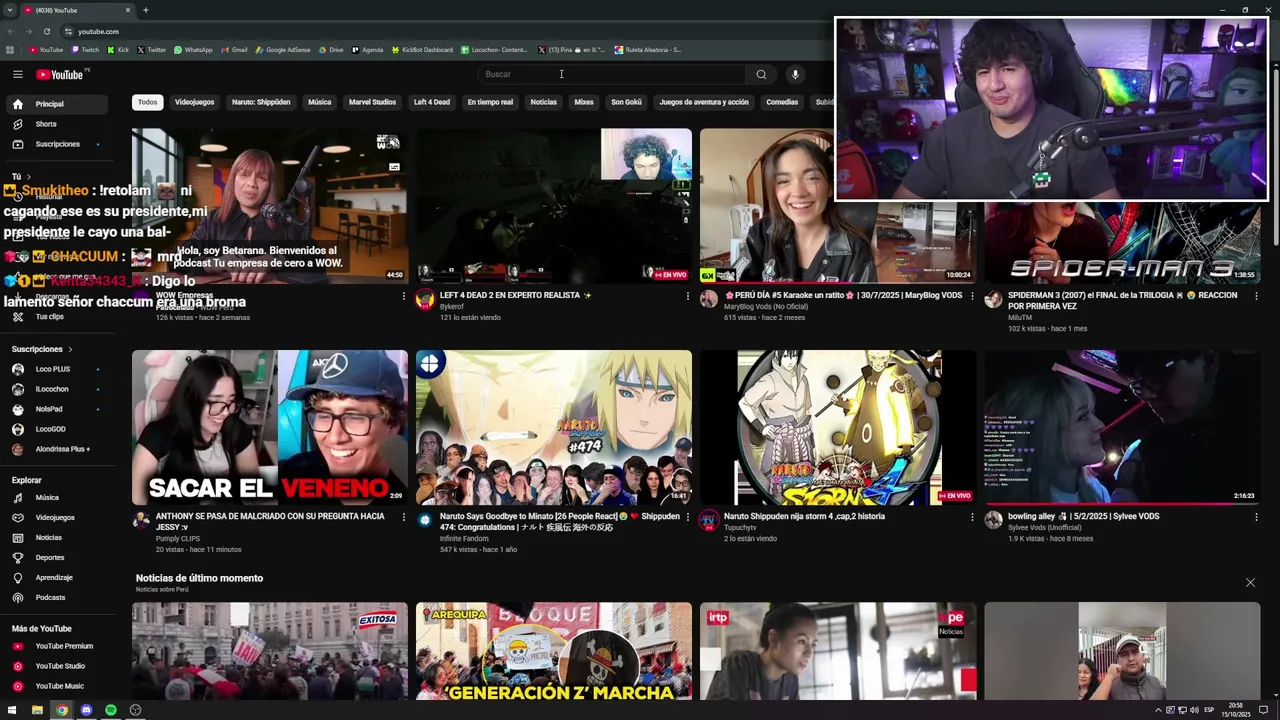Open Gmail bookmark
Screen dimensions: 1280x720
[234, 50]
